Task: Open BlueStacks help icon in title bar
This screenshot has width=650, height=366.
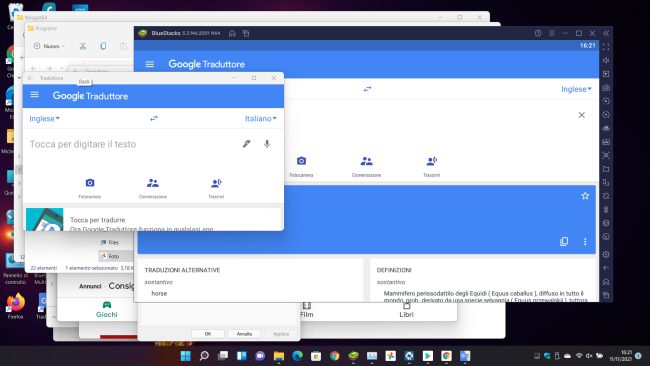Action: tap(538, 33)
